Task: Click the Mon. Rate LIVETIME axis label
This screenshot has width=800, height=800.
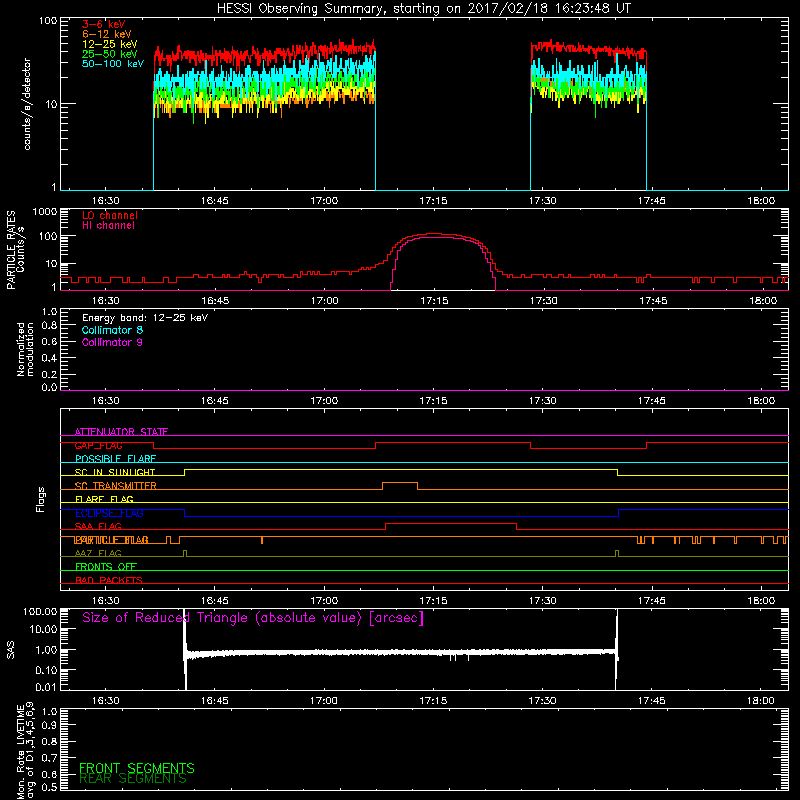Action: tap(25, 750)
